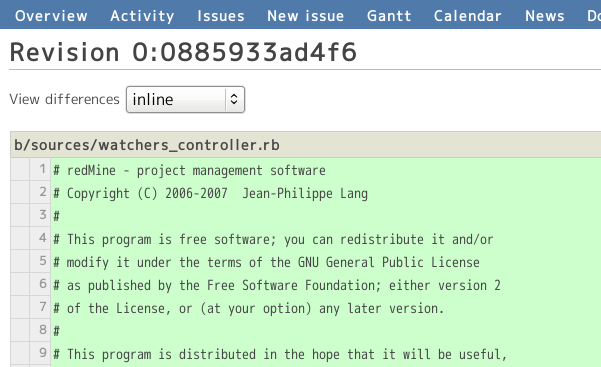Switch to the Calendar tab
This screenshot has width=601, height=367.
pyautogui.click(x=468, y=16)
